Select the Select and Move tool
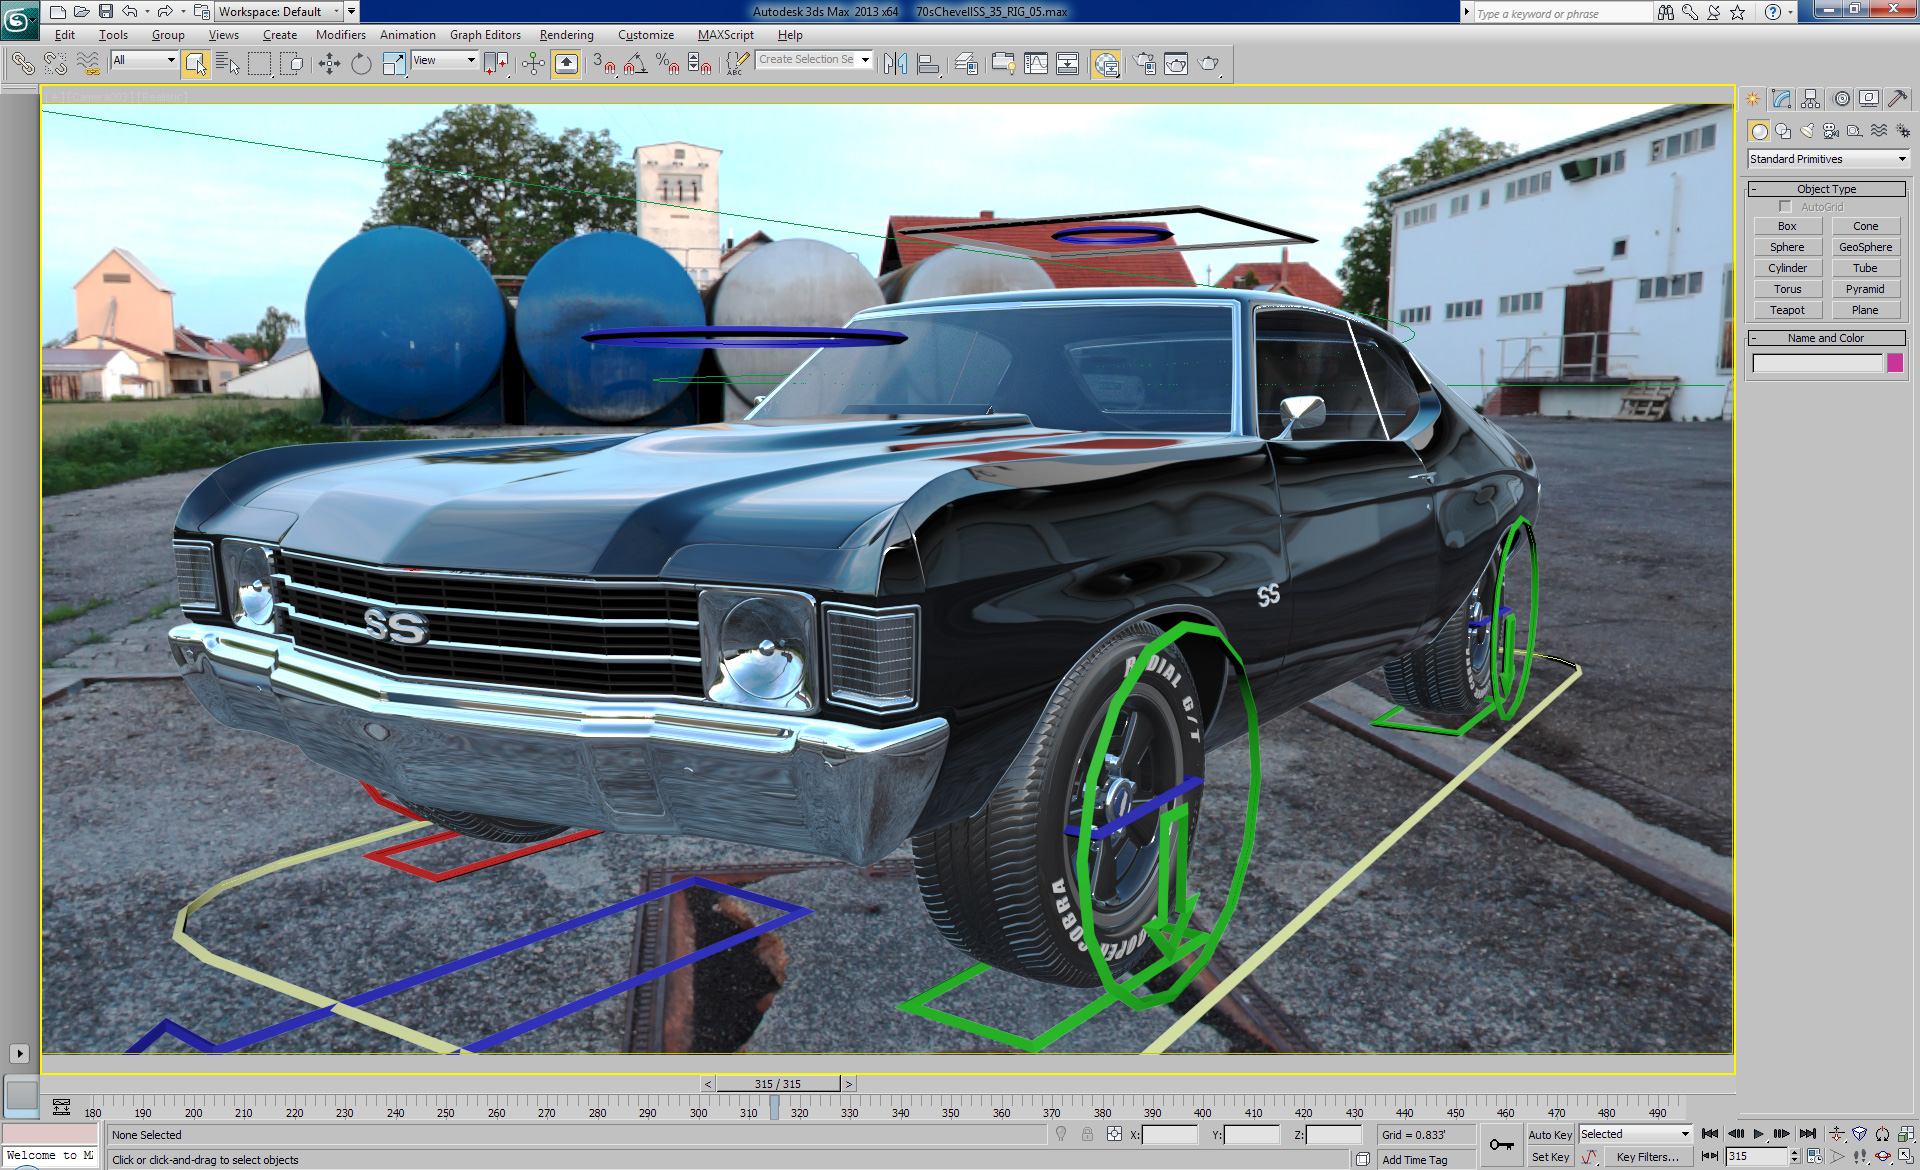 pos(329,62)
